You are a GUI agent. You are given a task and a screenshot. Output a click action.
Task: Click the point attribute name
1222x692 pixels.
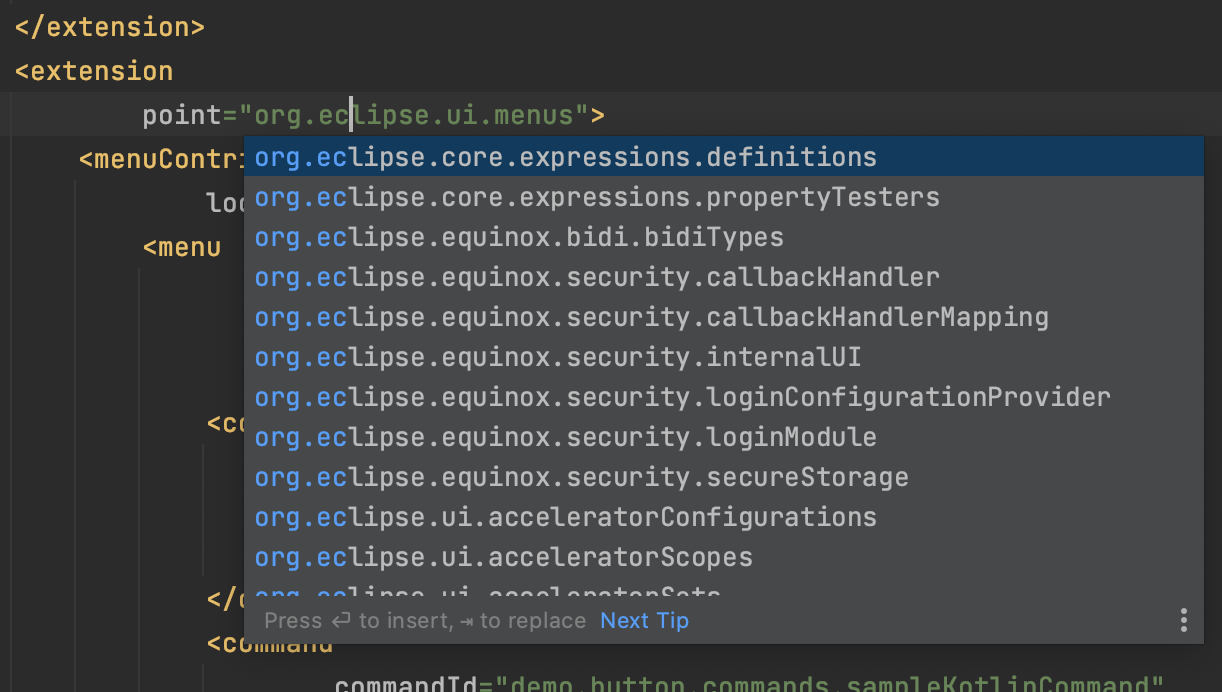pos(180,115)
